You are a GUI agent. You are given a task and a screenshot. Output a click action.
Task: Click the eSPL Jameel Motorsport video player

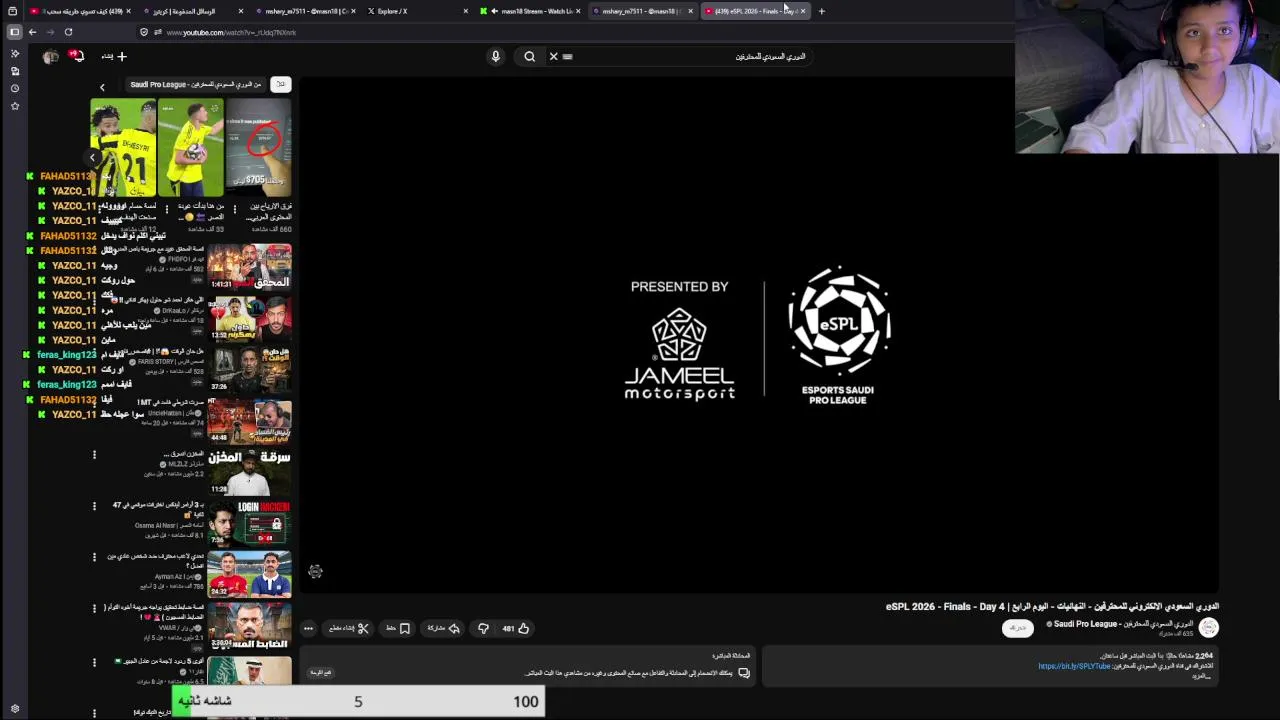pos(759,335)
